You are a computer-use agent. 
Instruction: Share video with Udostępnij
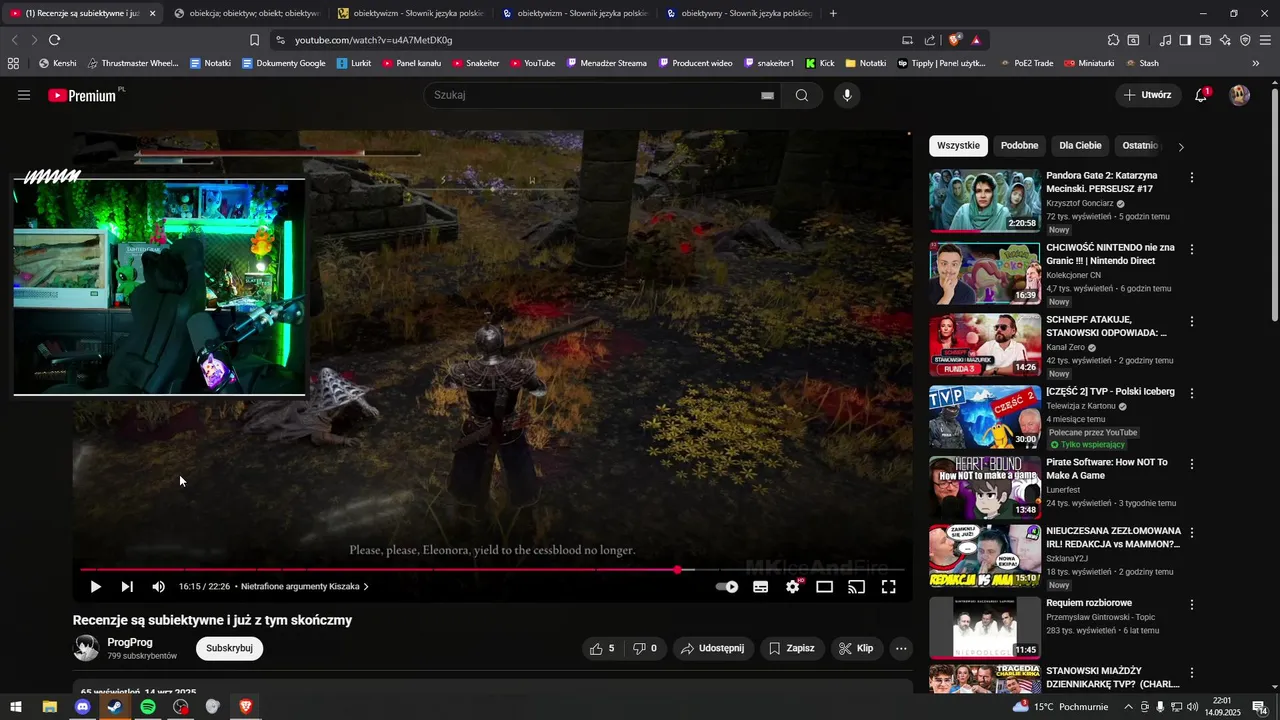click(x=713, y=648)
